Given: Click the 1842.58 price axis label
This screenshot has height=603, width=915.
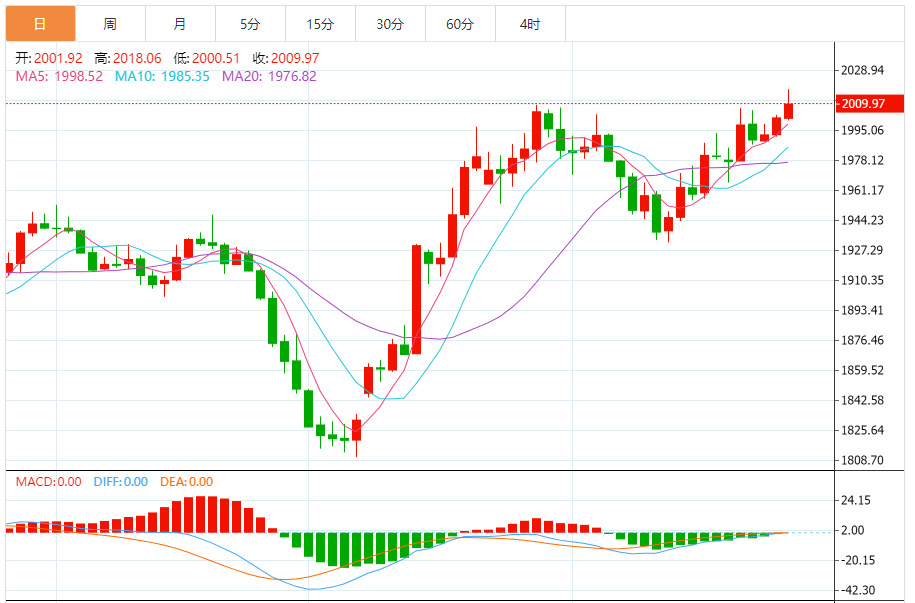Looking at the screenshot, I should click(x=862, y=400).
